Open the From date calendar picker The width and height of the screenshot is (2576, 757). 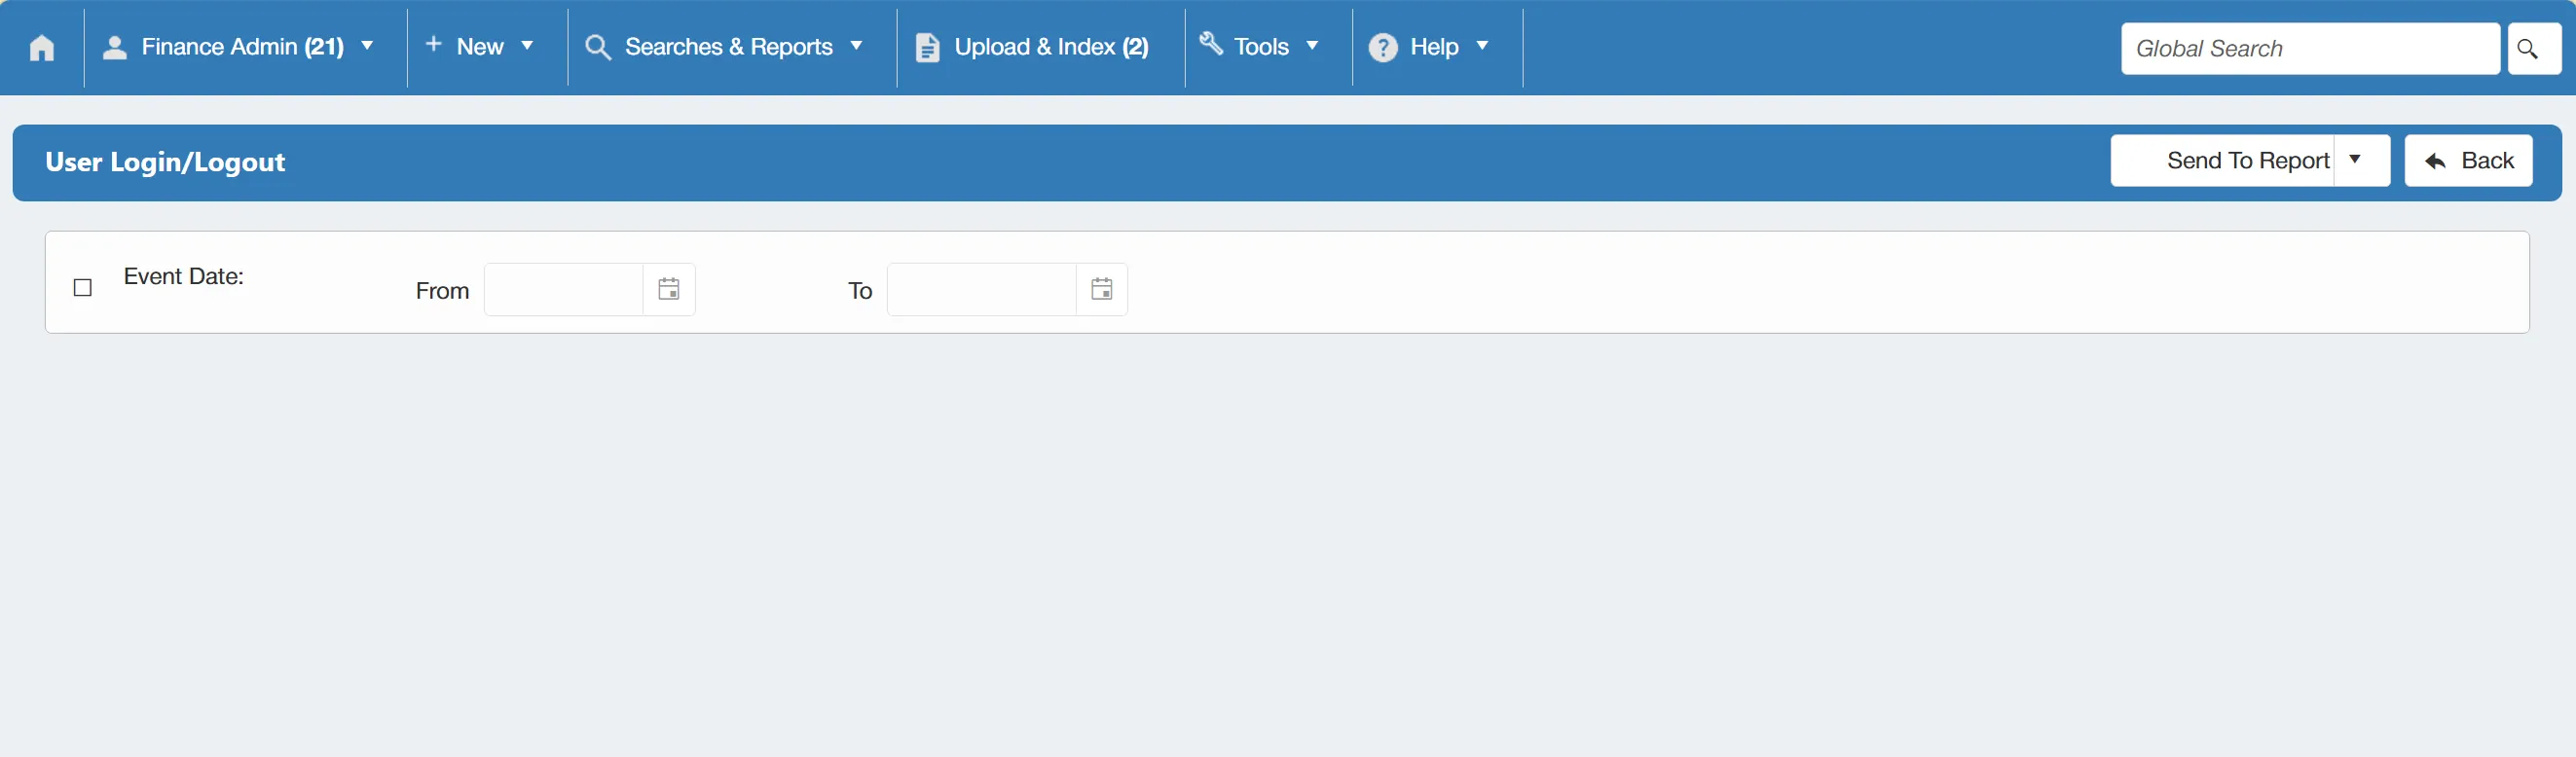click(x=669, y=290)
